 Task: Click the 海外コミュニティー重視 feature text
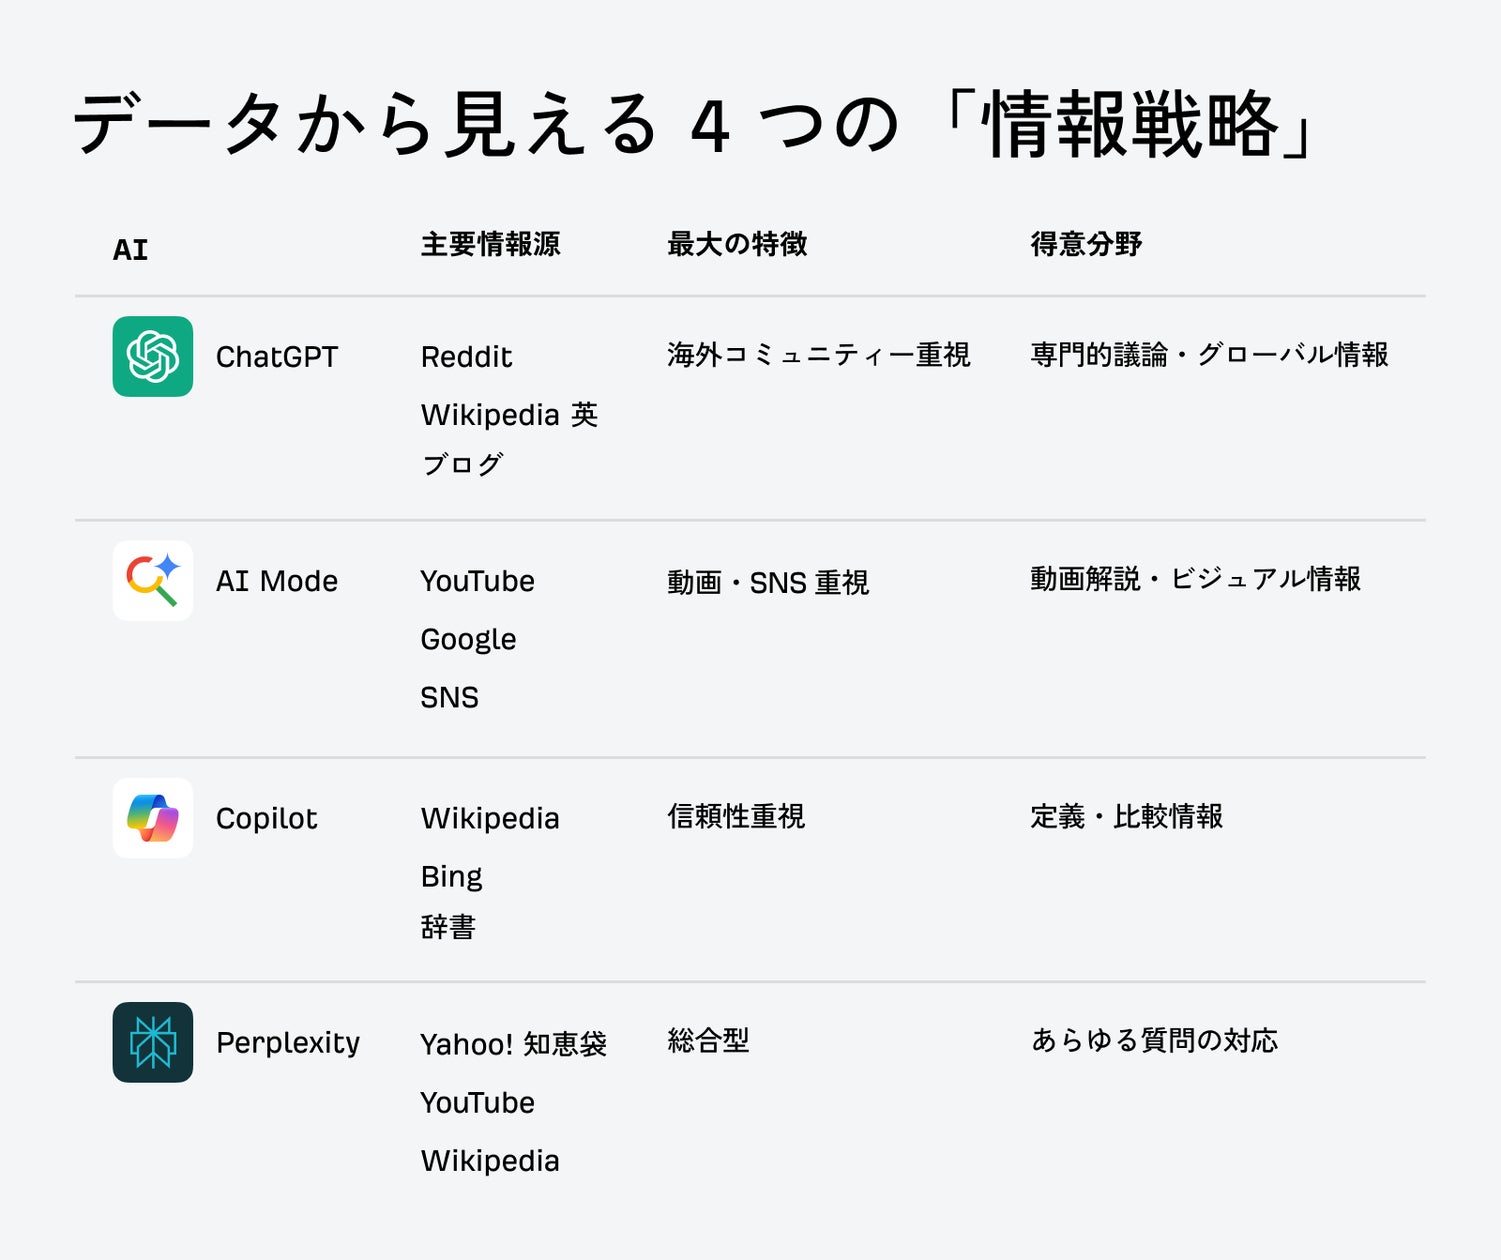[x=818, y=355]
